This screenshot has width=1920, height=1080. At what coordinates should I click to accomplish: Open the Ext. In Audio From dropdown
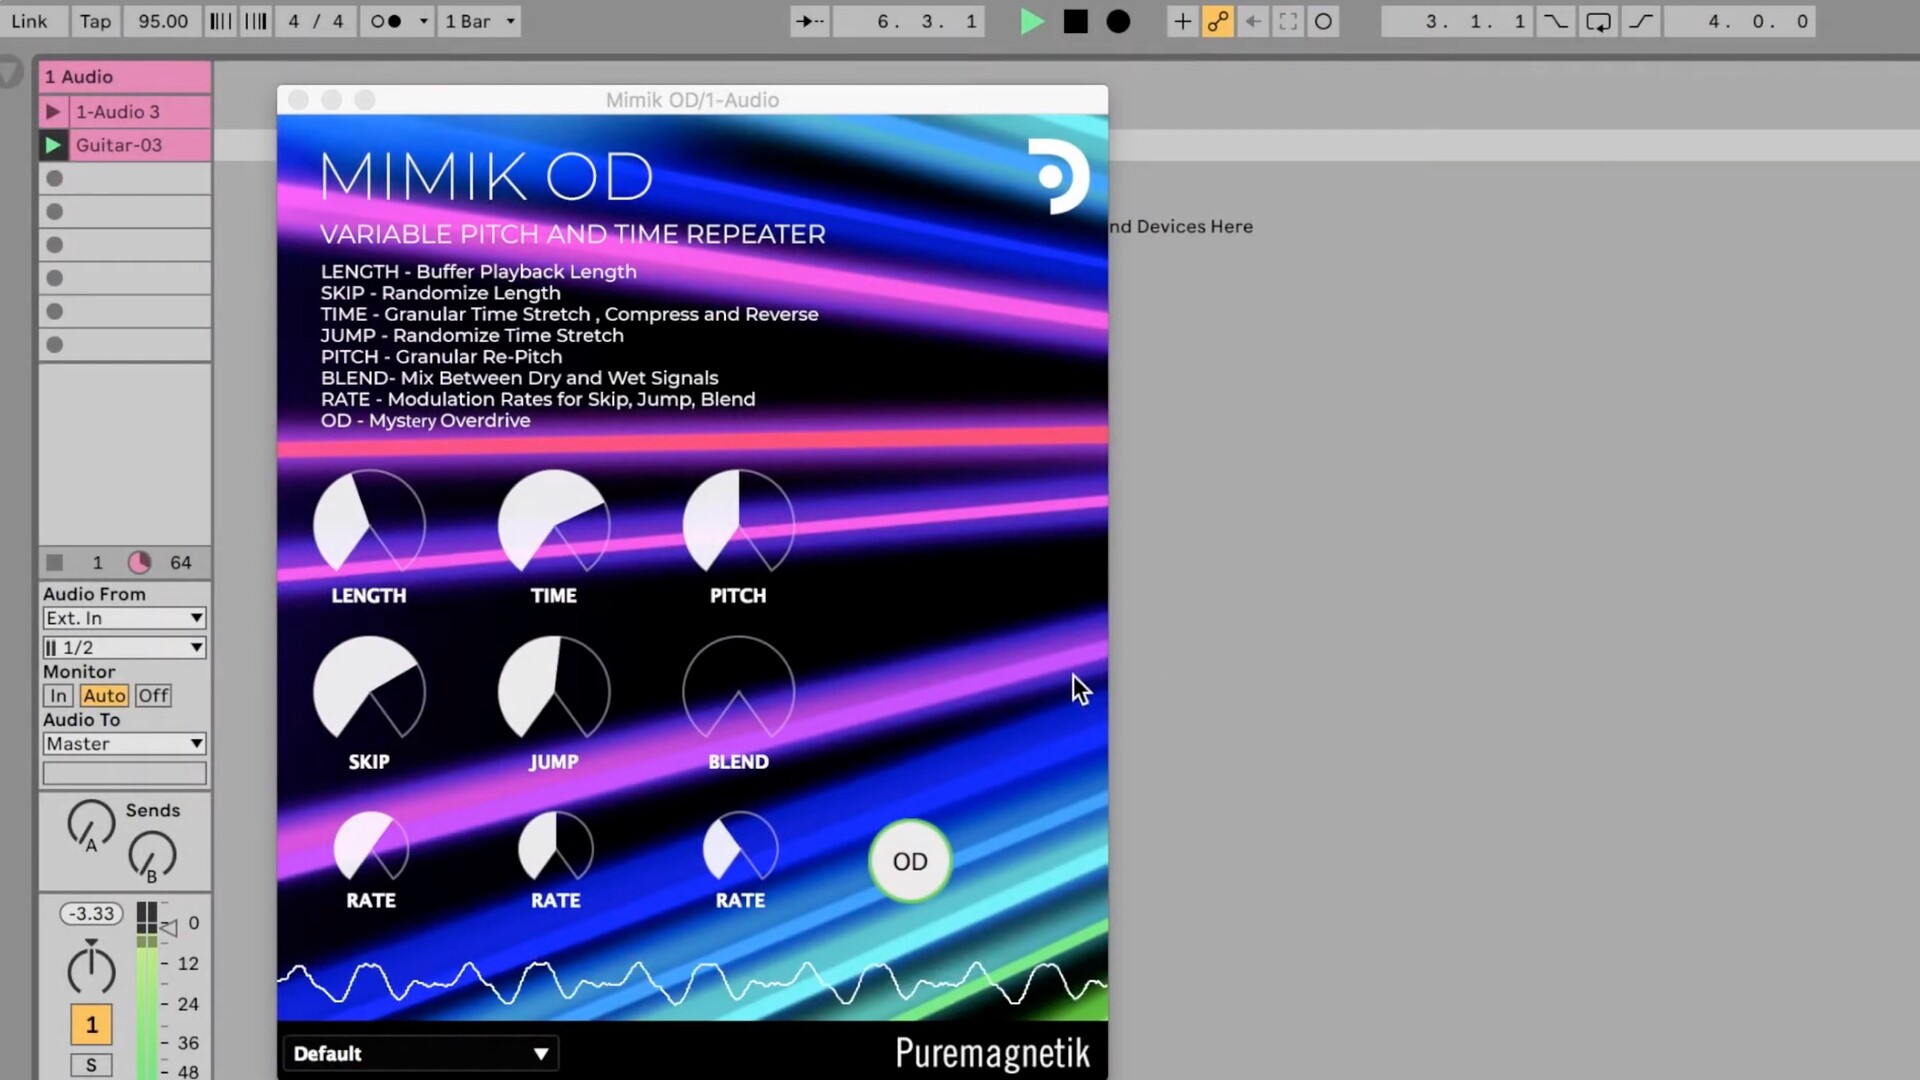pyautogui.click(x=125, y=618)
